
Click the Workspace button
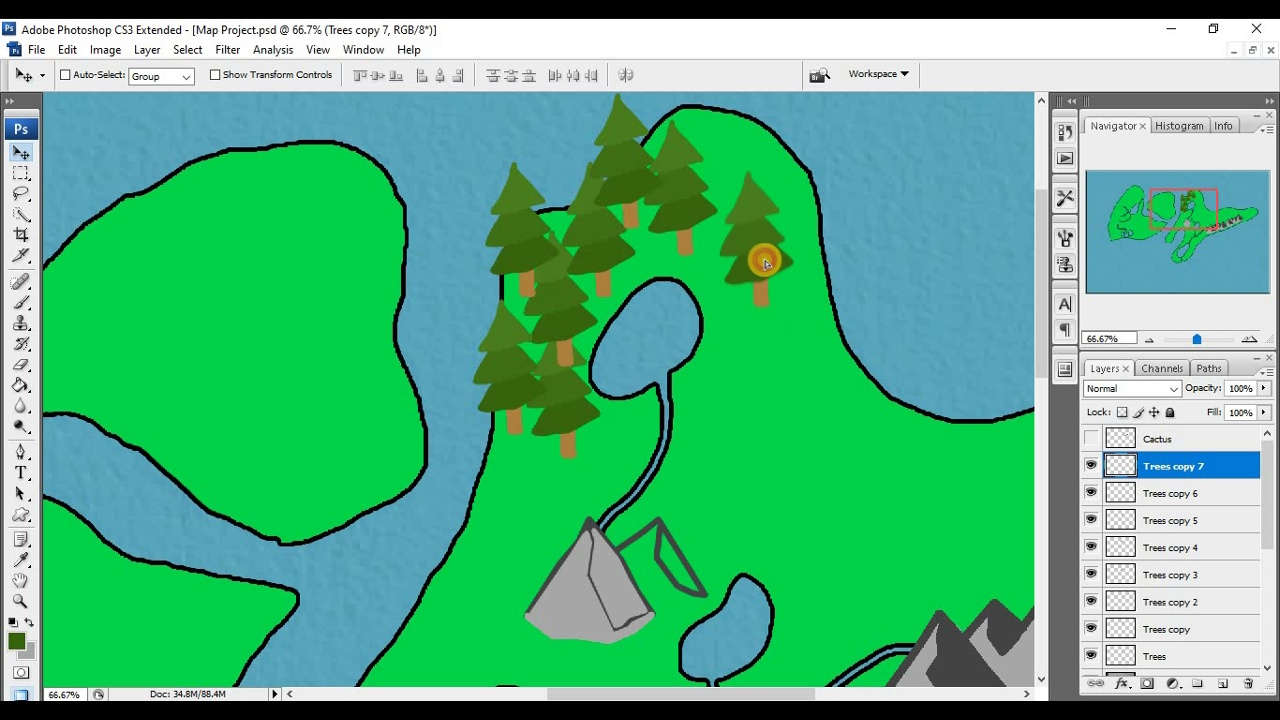[x=873, y=73]
